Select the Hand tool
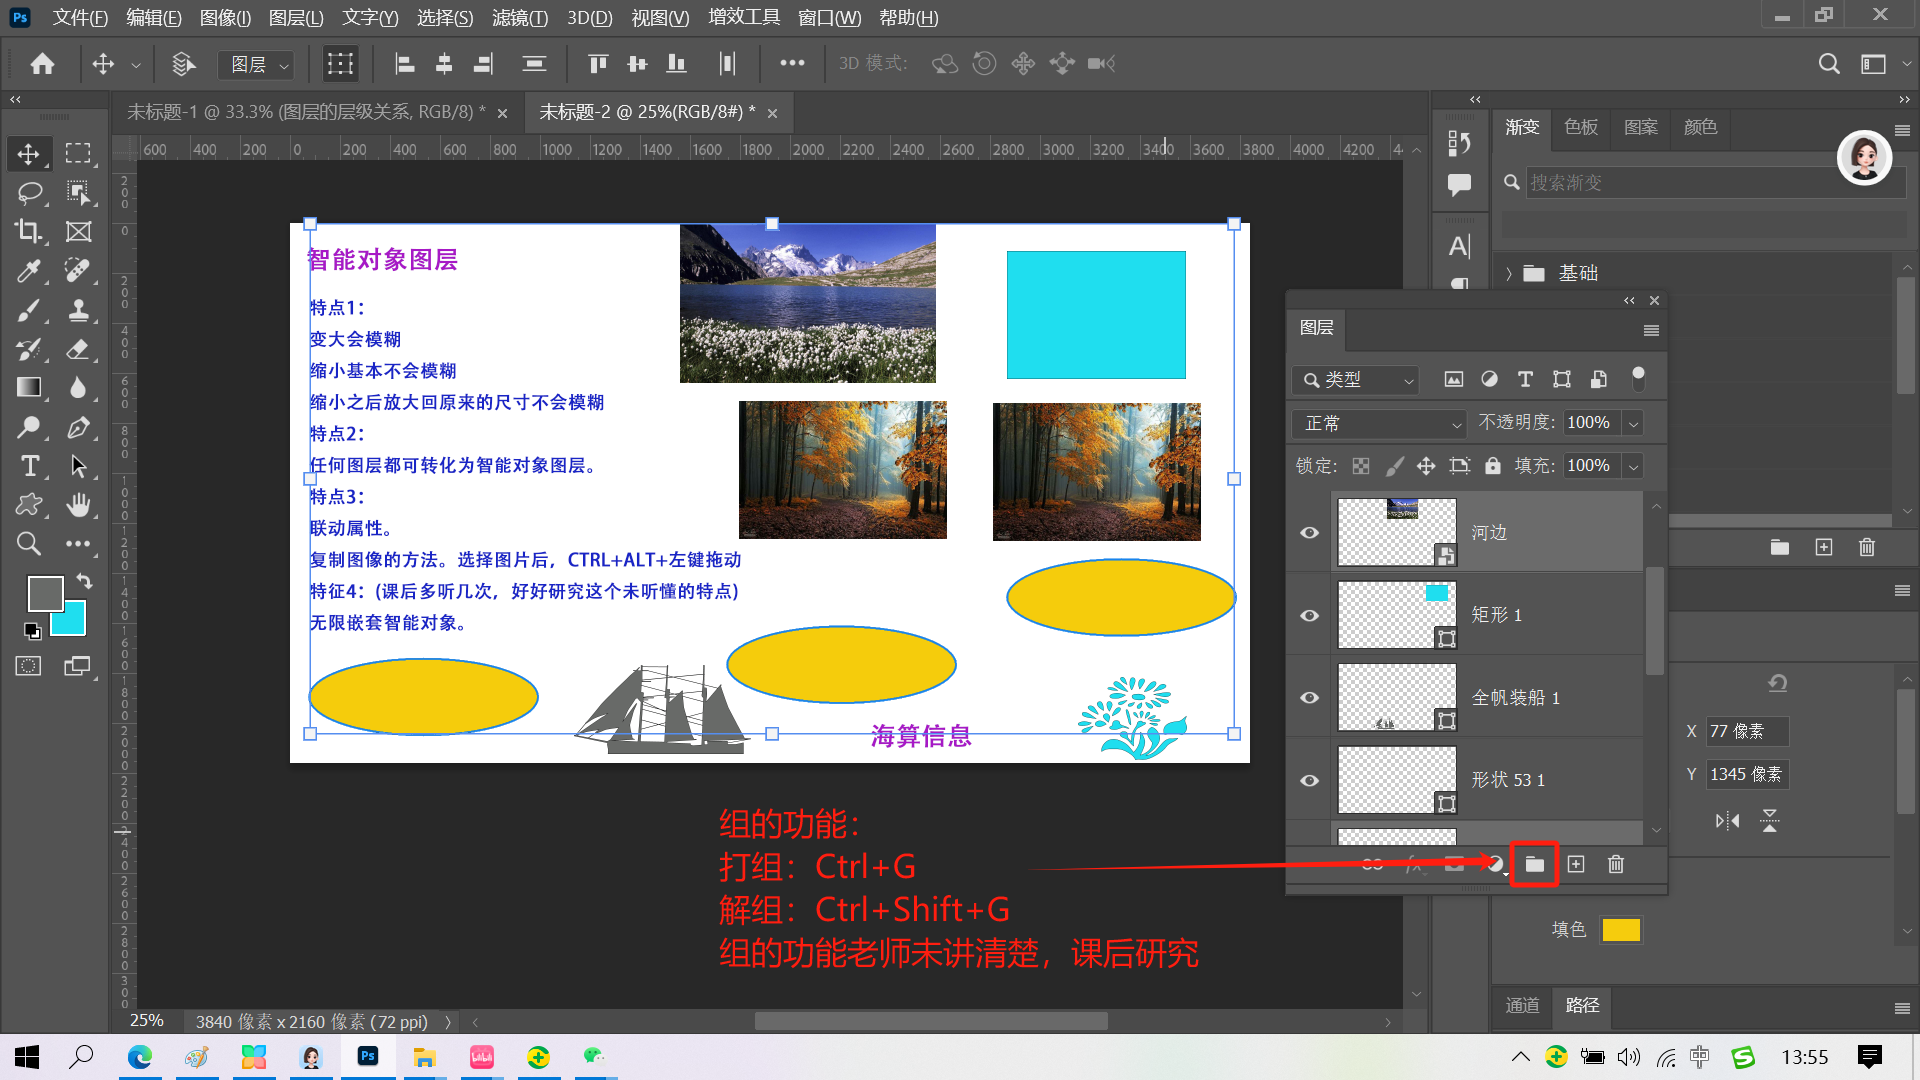Screen dimensions: 1920x1080 78,505
